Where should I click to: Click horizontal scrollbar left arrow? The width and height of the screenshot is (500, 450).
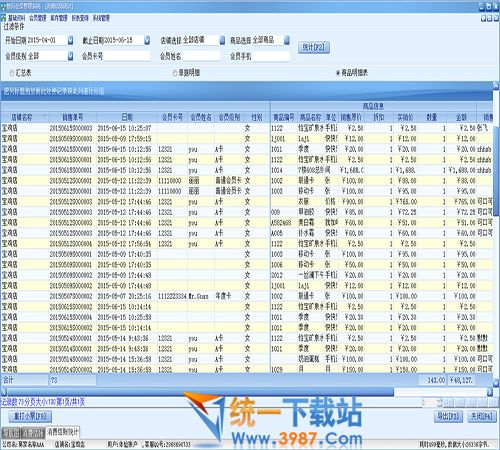click(x=4, y=392)
